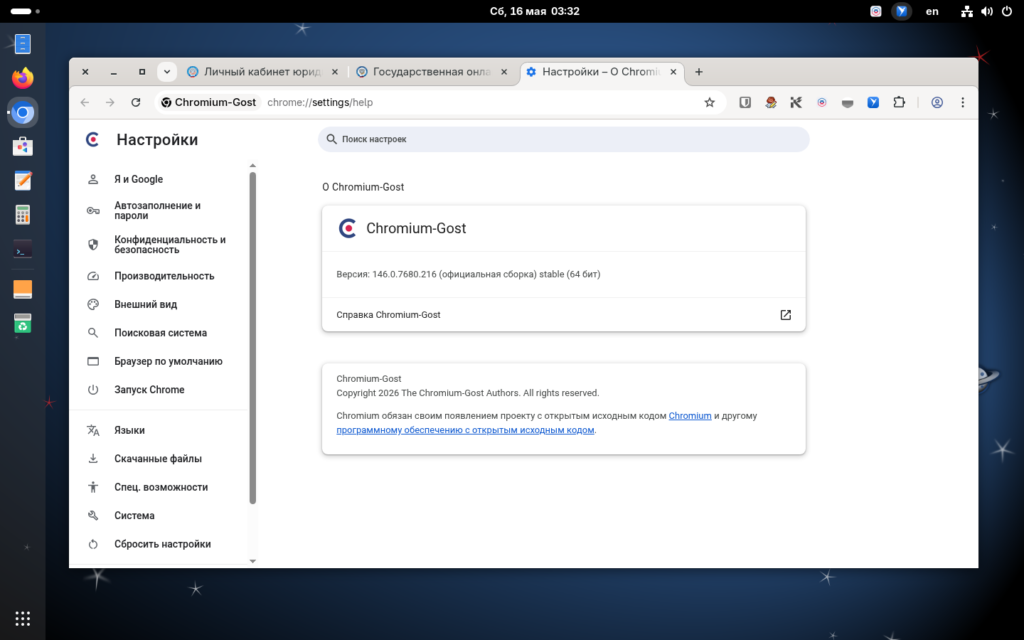Open Автозаполнение и пароли section
Image resolution: width=1024 pixels, height=640 pixels.
[160, 210]
